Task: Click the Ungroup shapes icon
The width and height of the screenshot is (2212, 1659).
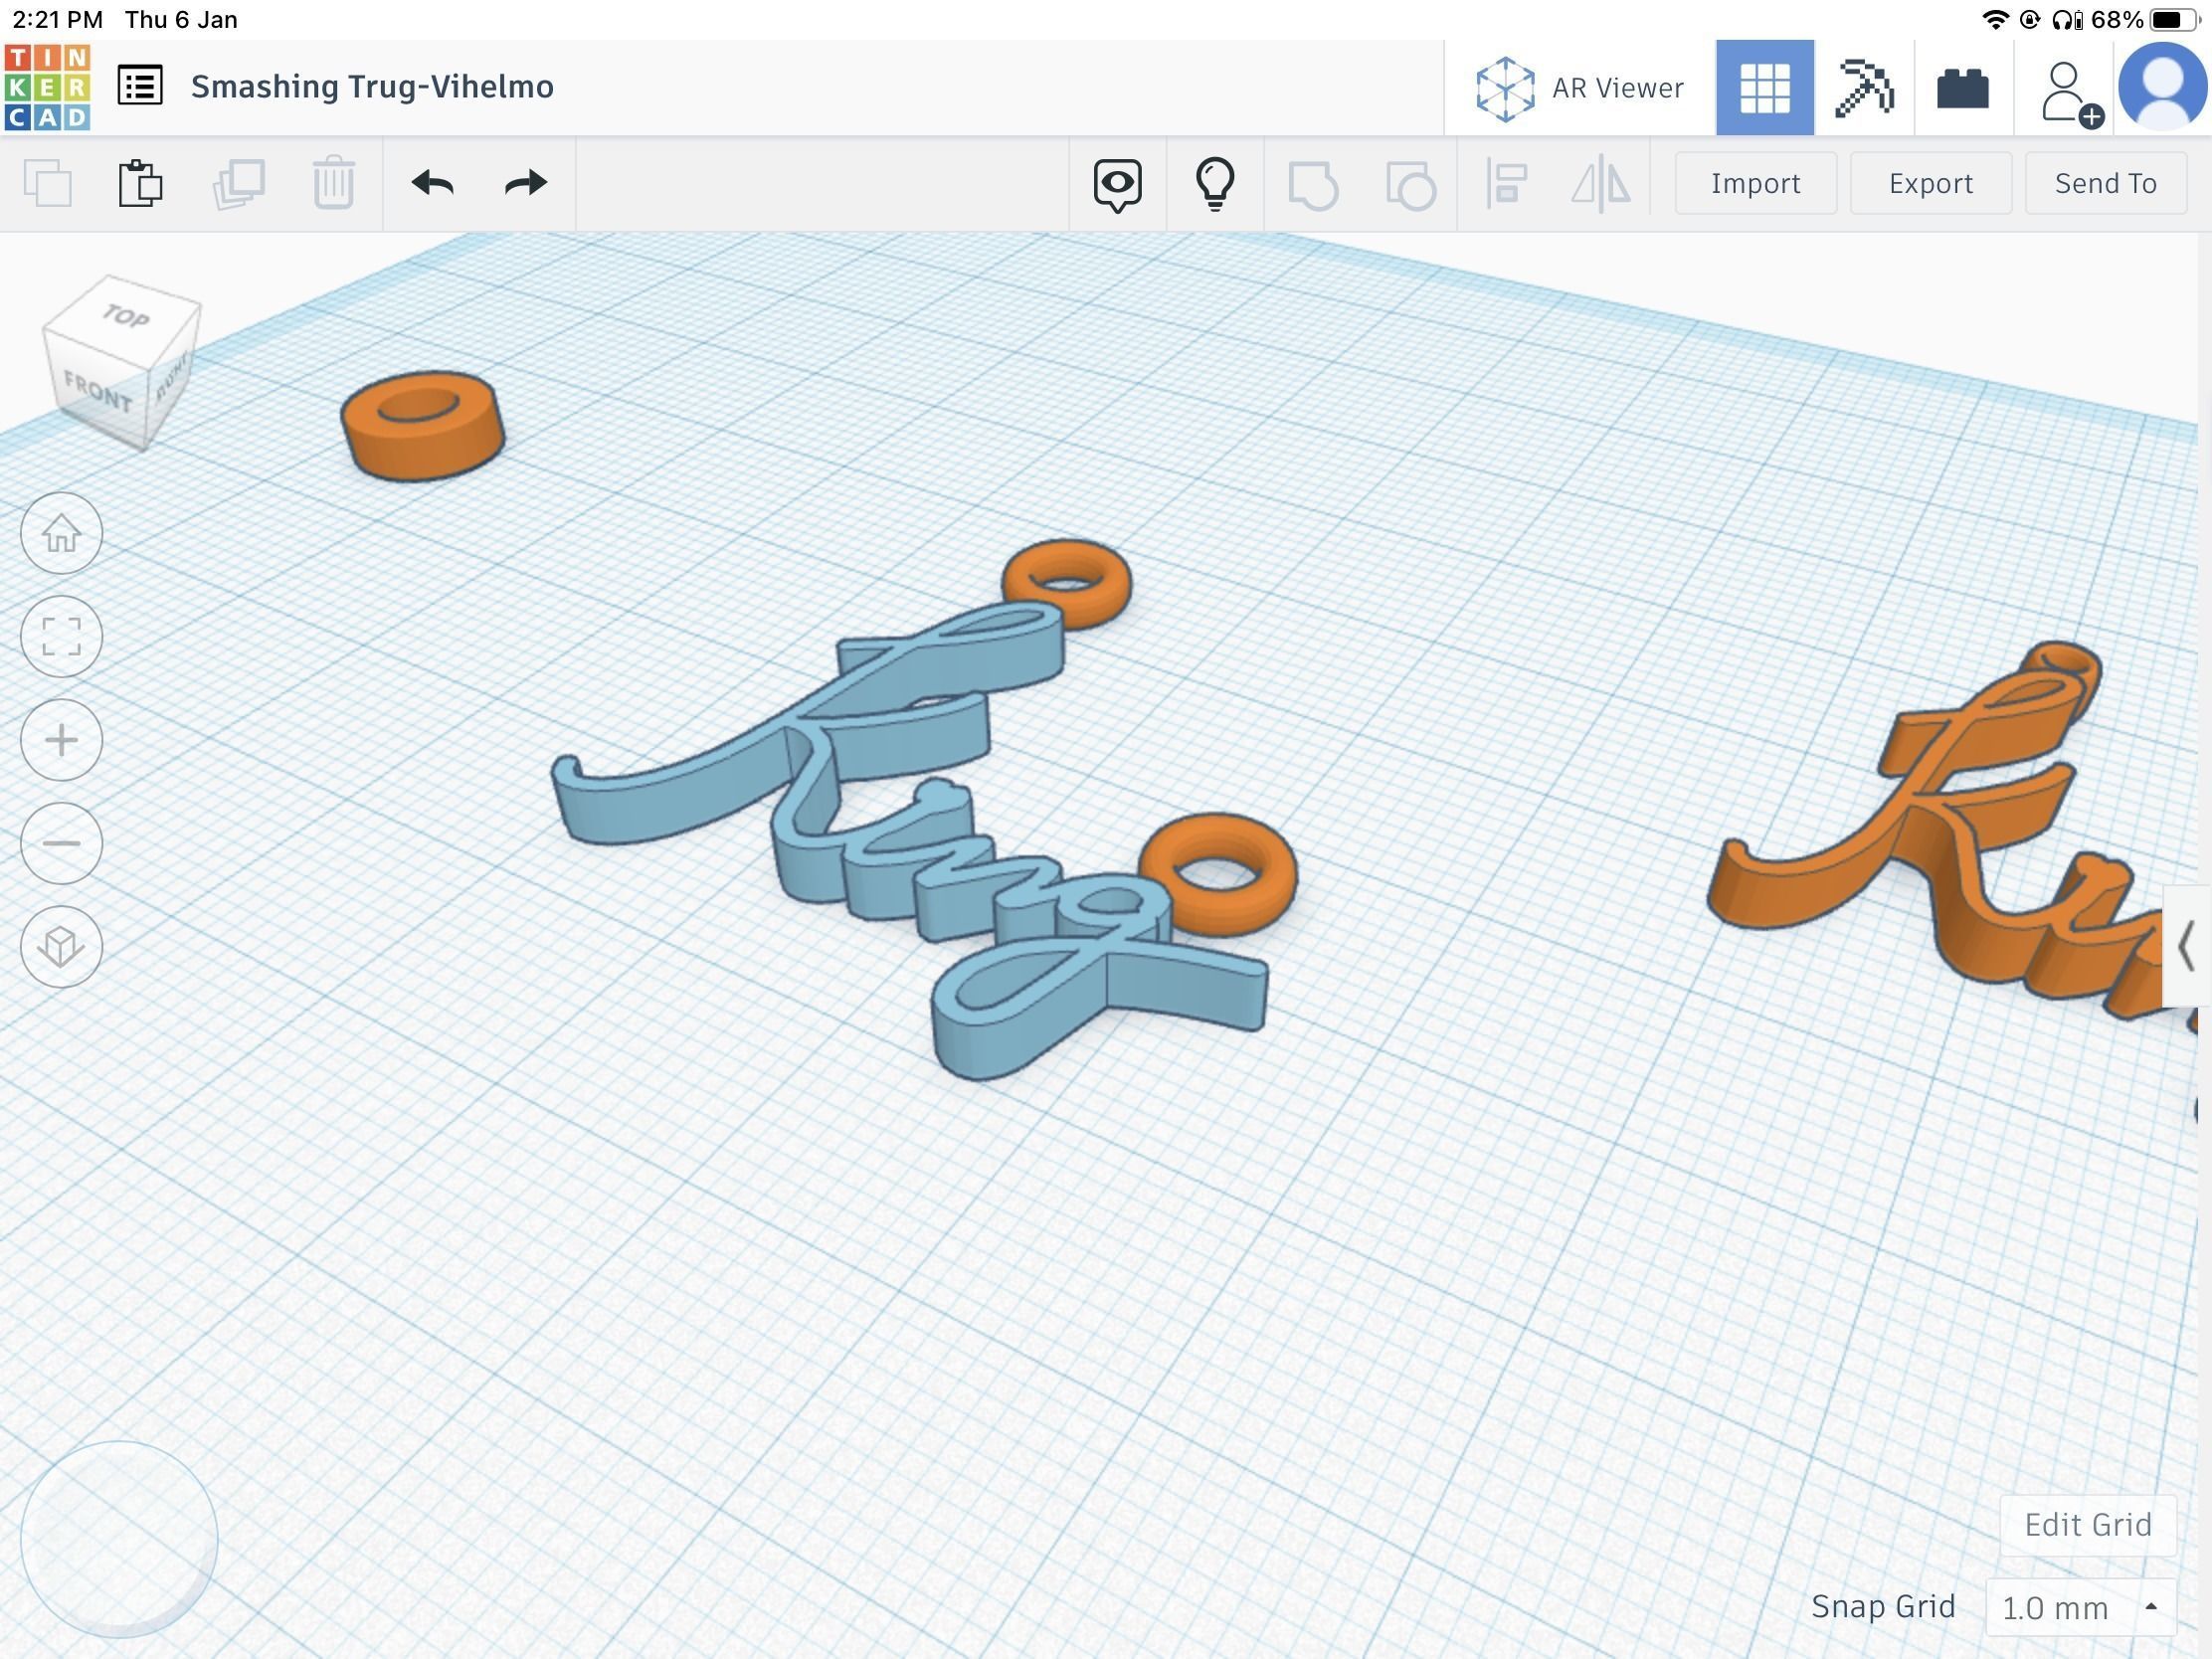Action: tap(1411, 185)
